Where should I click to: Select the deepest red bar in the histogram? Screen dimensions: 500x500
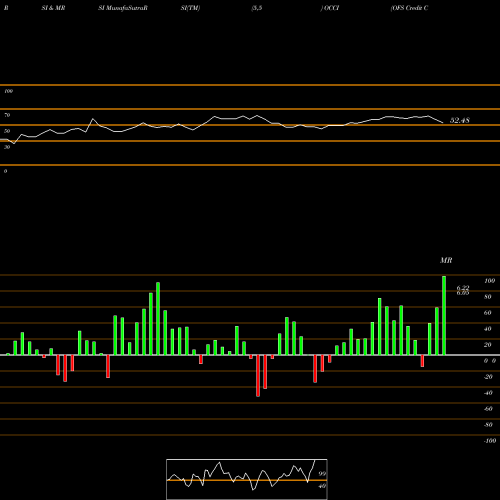coord(258,376)
